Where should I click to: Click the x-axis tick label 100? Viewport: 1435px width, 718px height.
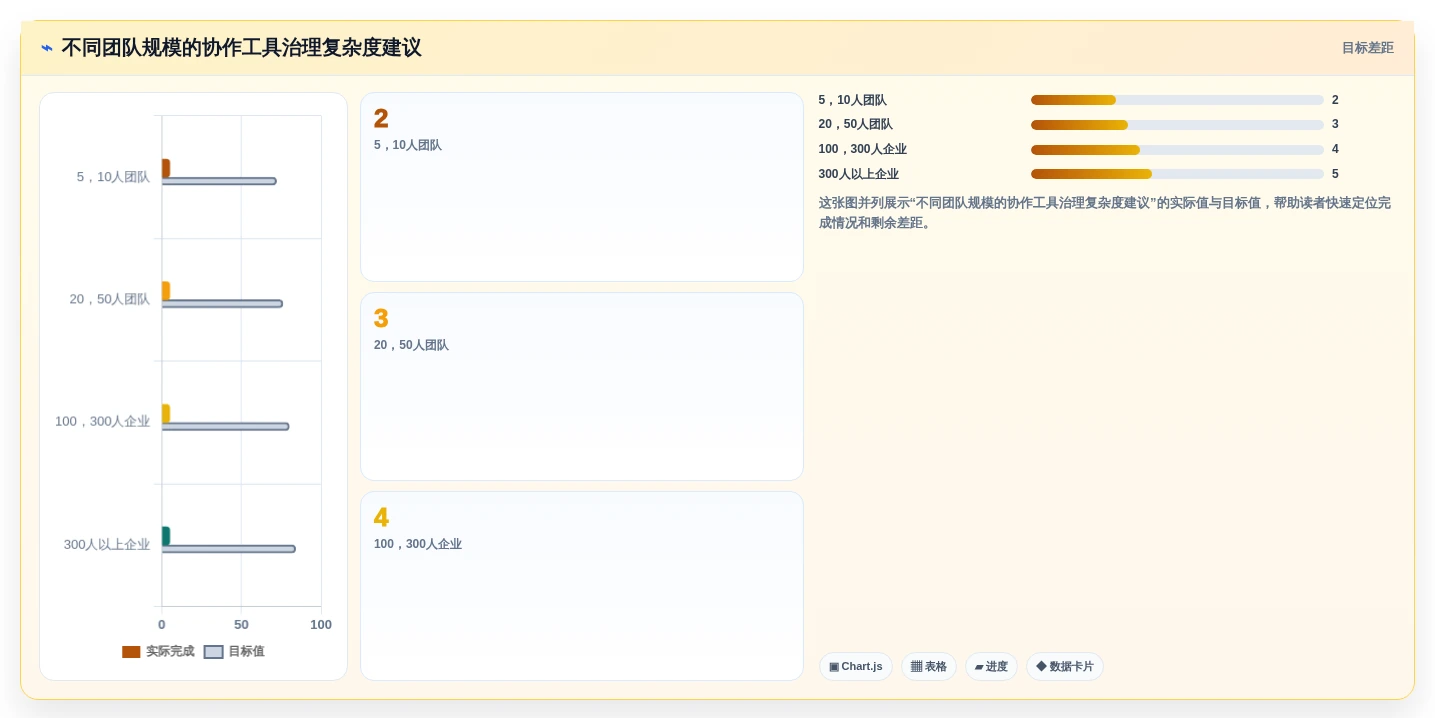pos(321,625)
